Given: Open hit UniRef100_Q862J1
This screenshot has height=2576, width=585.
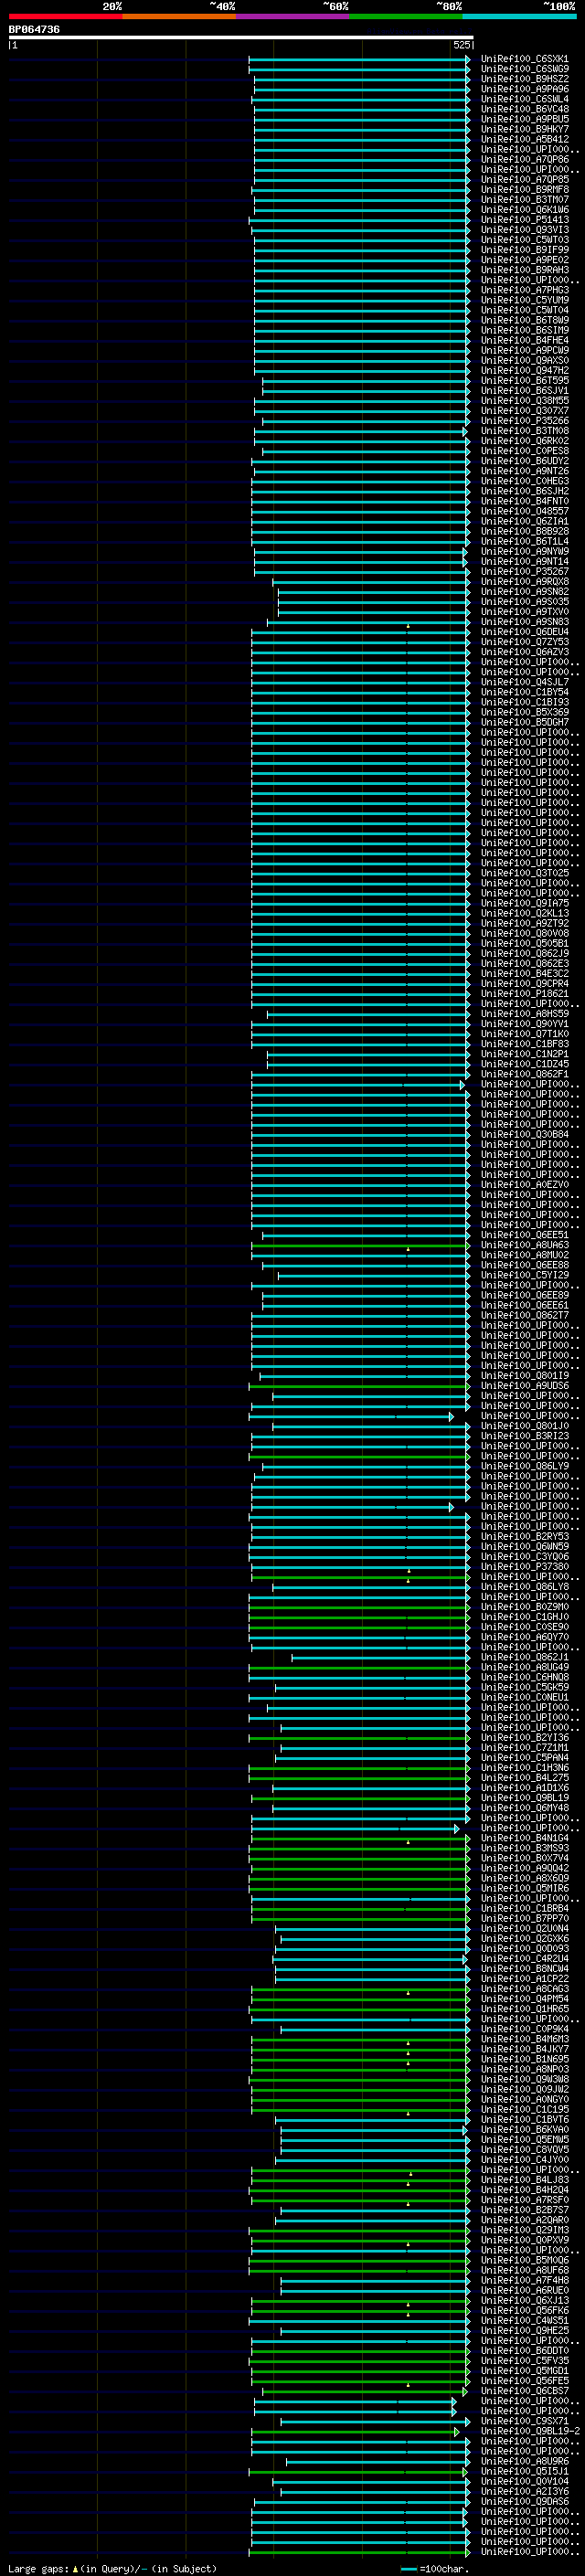Looking at the screenshot, I should 525,1657.
